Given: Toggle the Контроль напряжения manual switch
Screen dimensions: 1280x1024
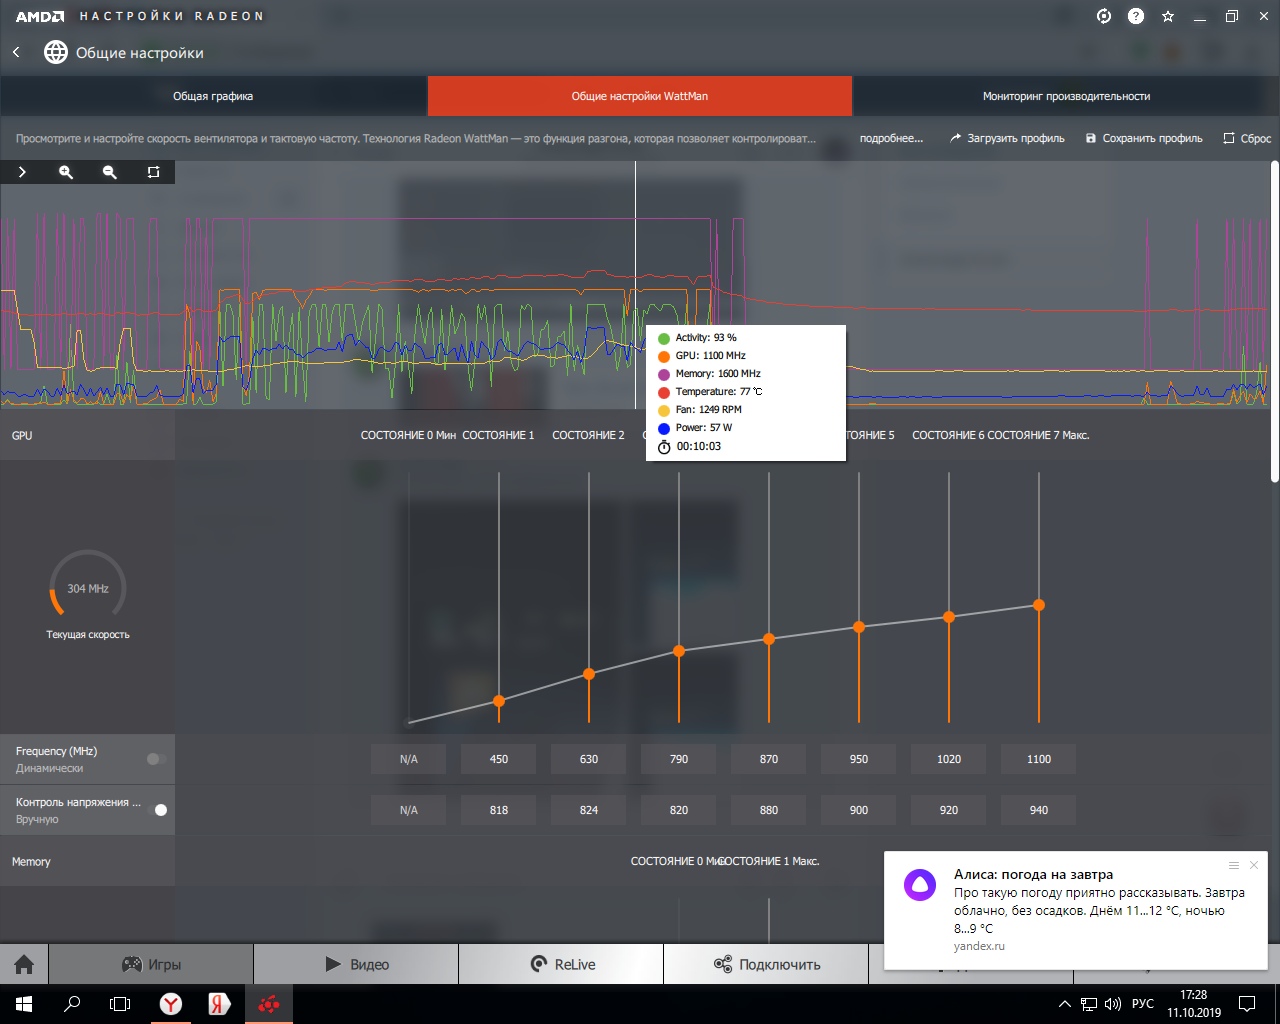Looking at the screenshot, I should point(156,810).
